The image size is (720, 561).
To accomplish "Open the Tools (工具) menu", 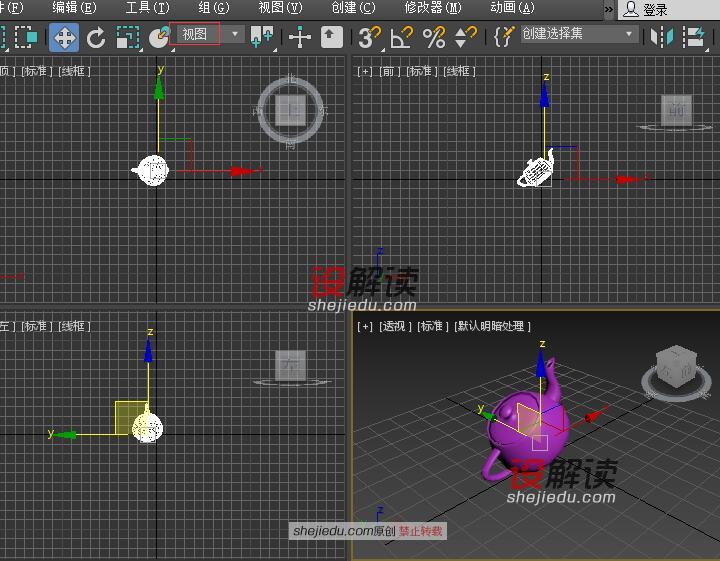I will click(x=147, y=8).
